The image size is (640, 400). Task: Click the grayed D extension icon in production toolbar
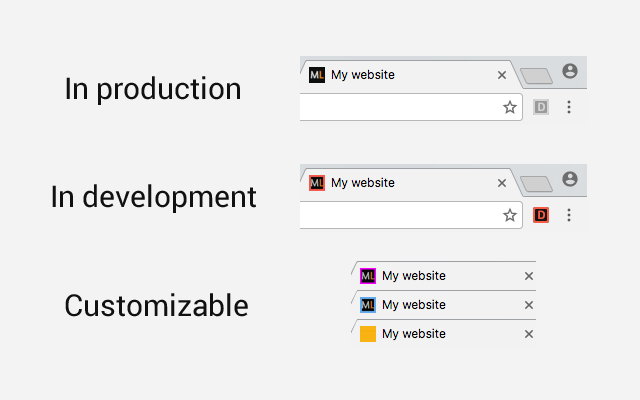[x=541, y=107]
